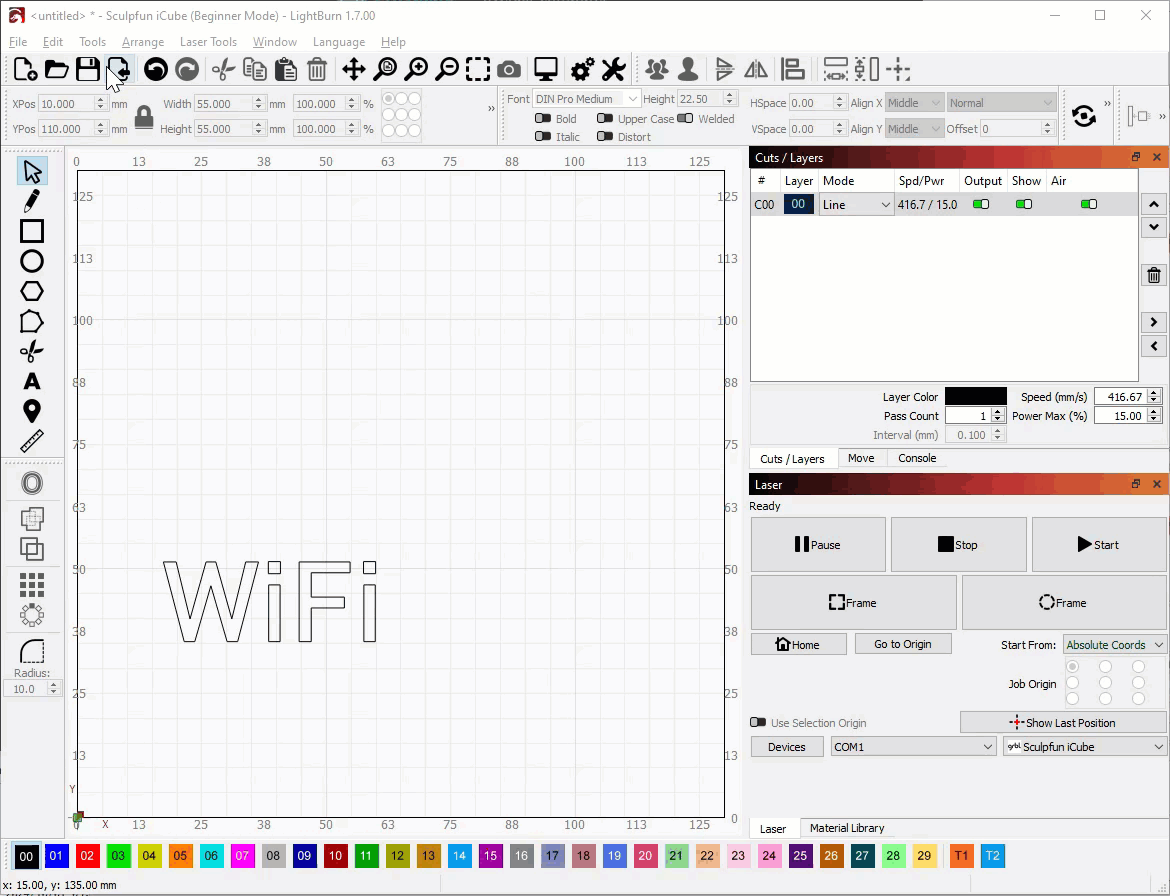Disable Output for layer C00
This screenshot has width=1170, height=896.
pyautogui.click(x=981, y=205)
